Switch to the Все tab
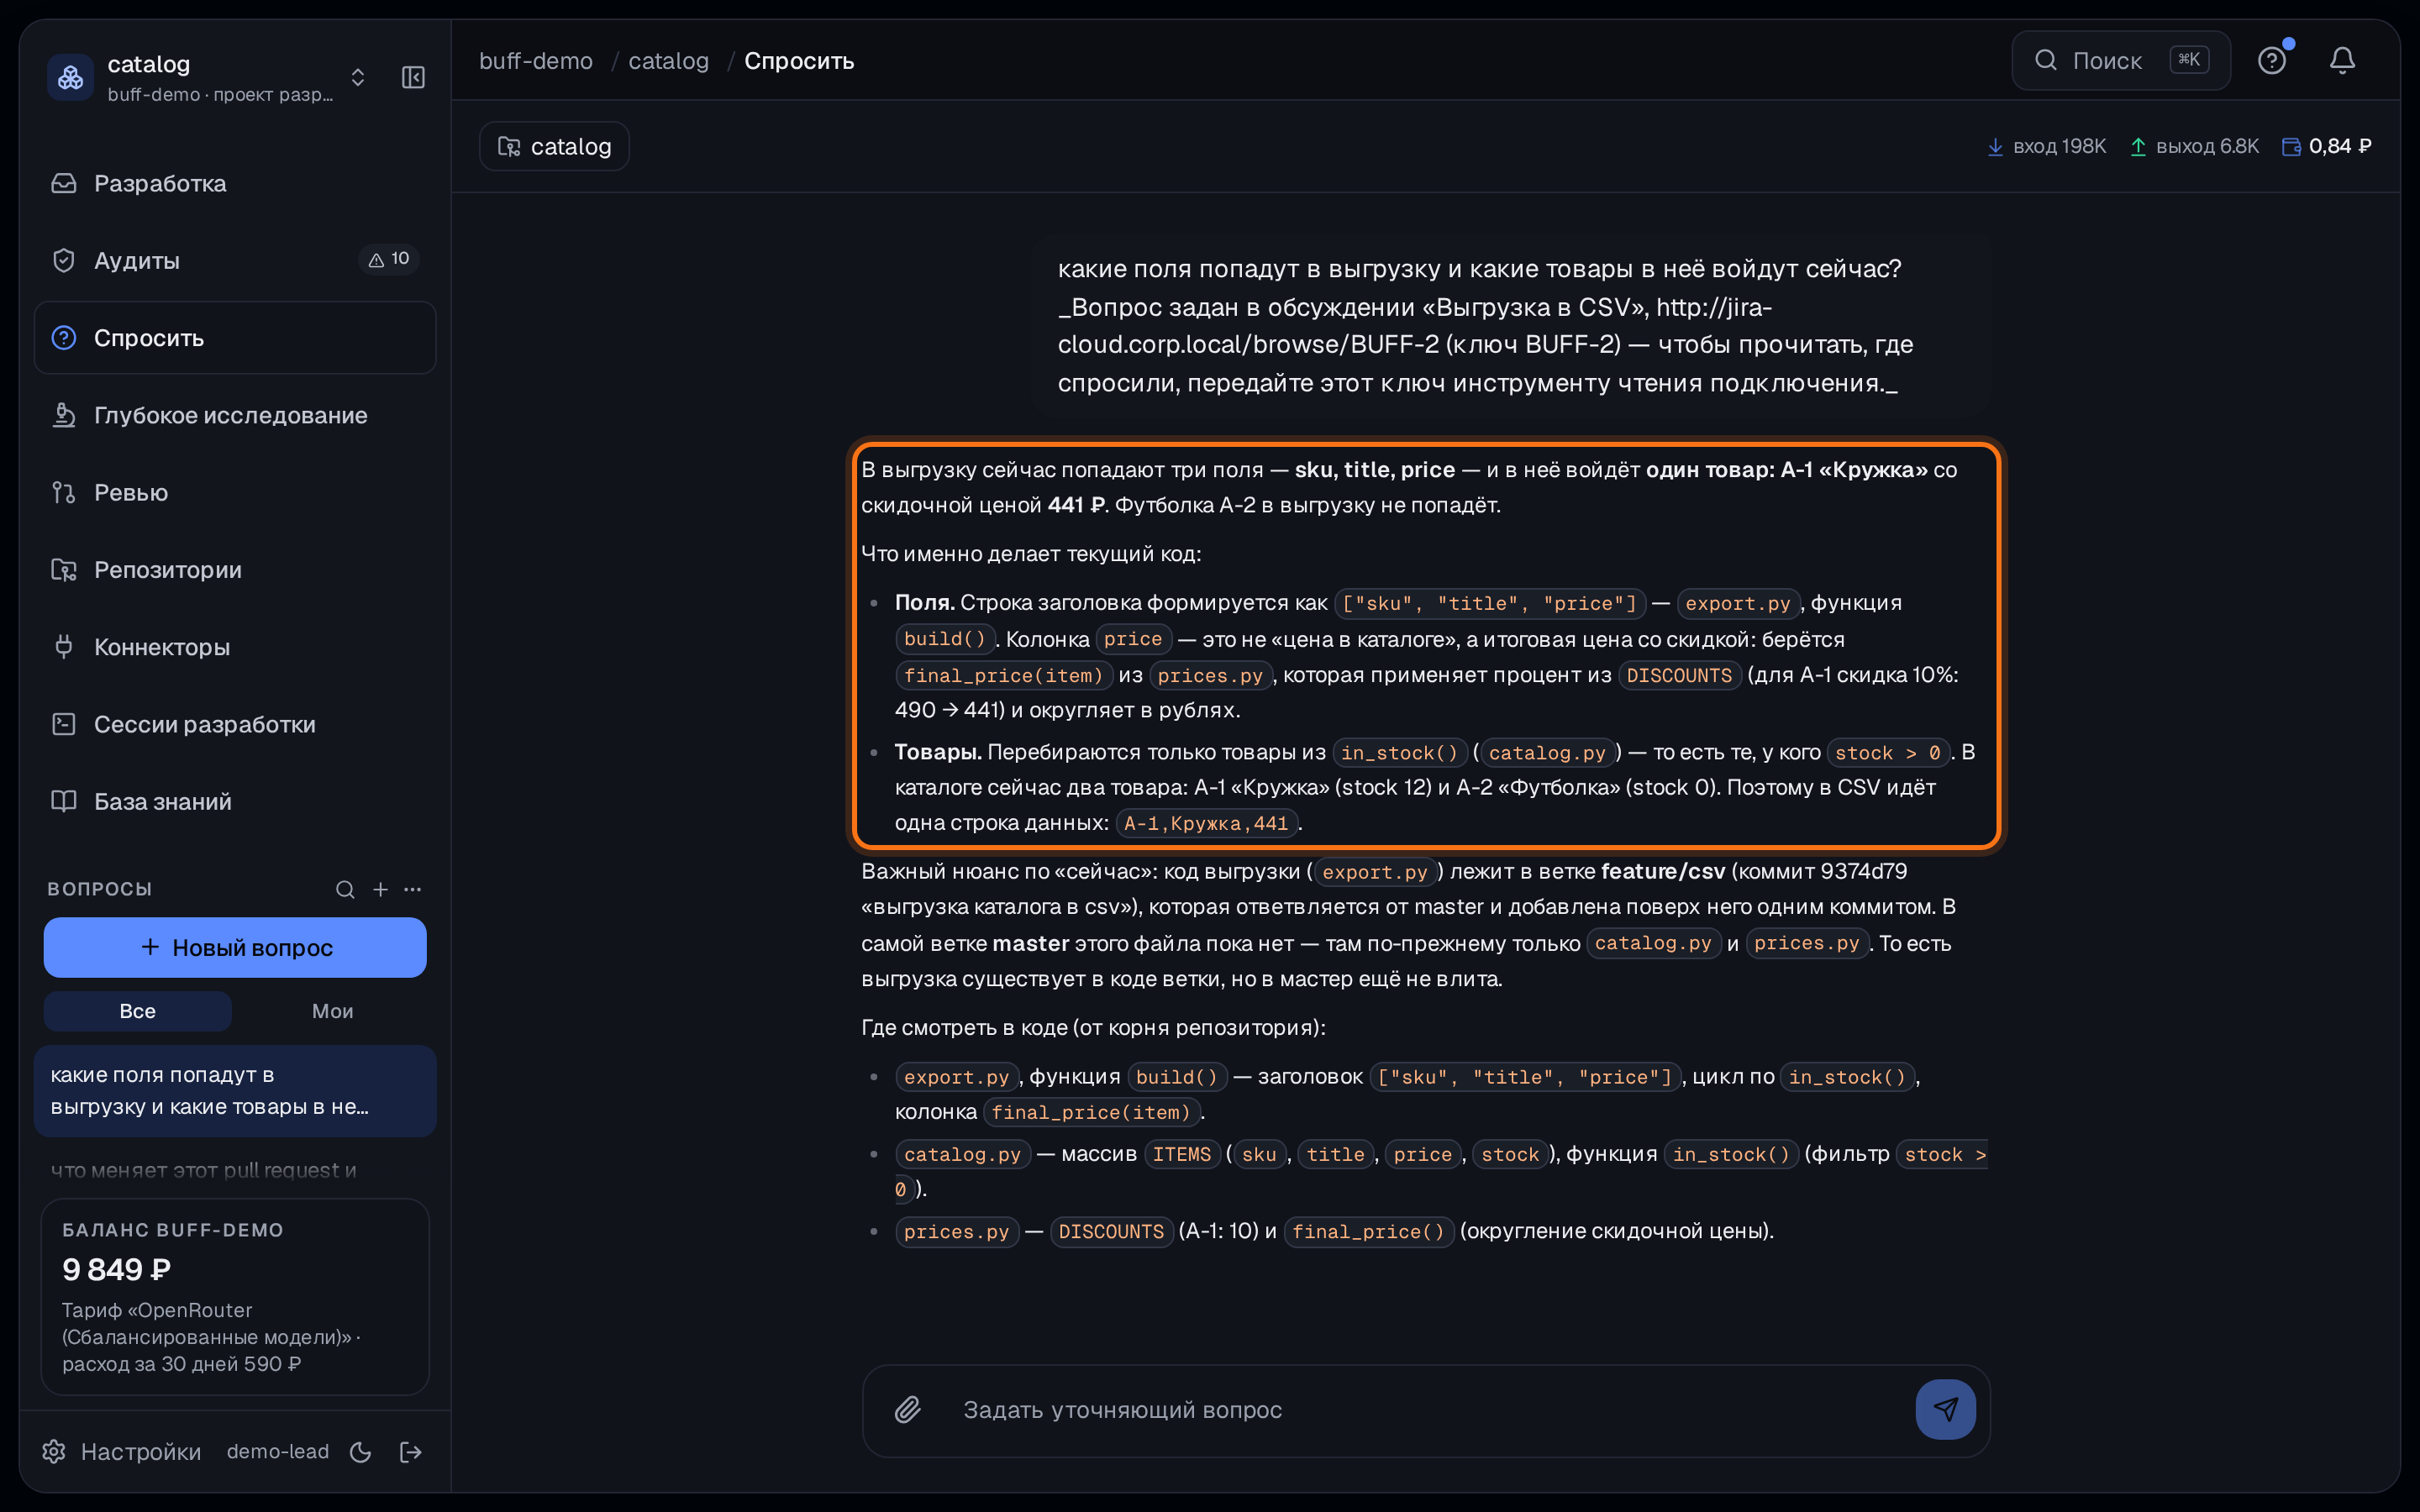Screen dimensions: 2420x1512 (x=138, y=1011)
